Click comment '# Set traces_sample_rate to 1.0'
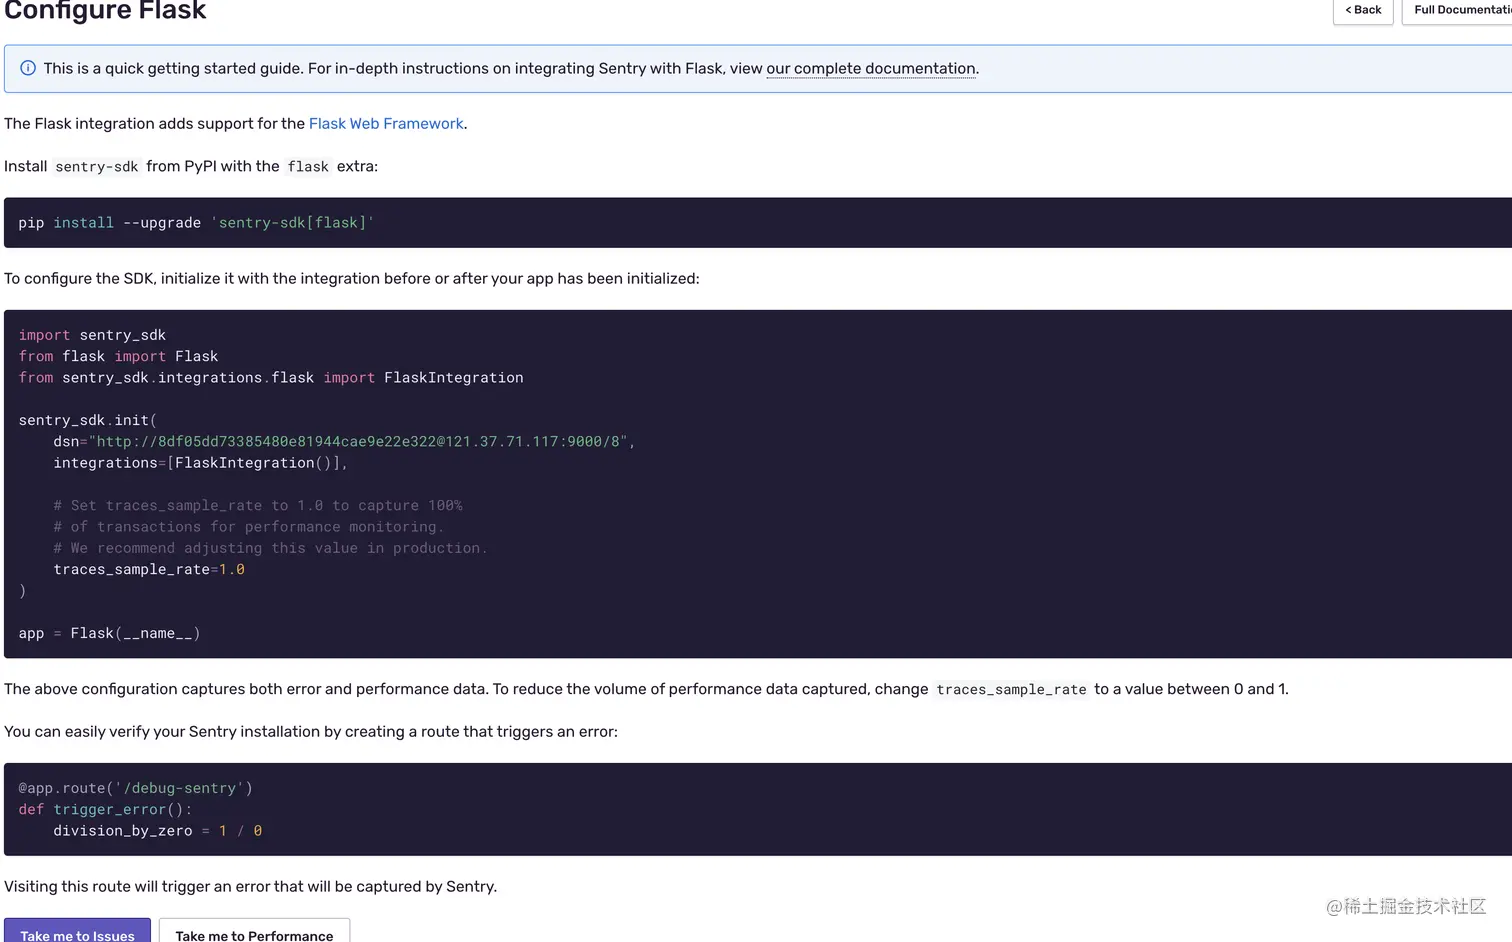 click(258, 505)
